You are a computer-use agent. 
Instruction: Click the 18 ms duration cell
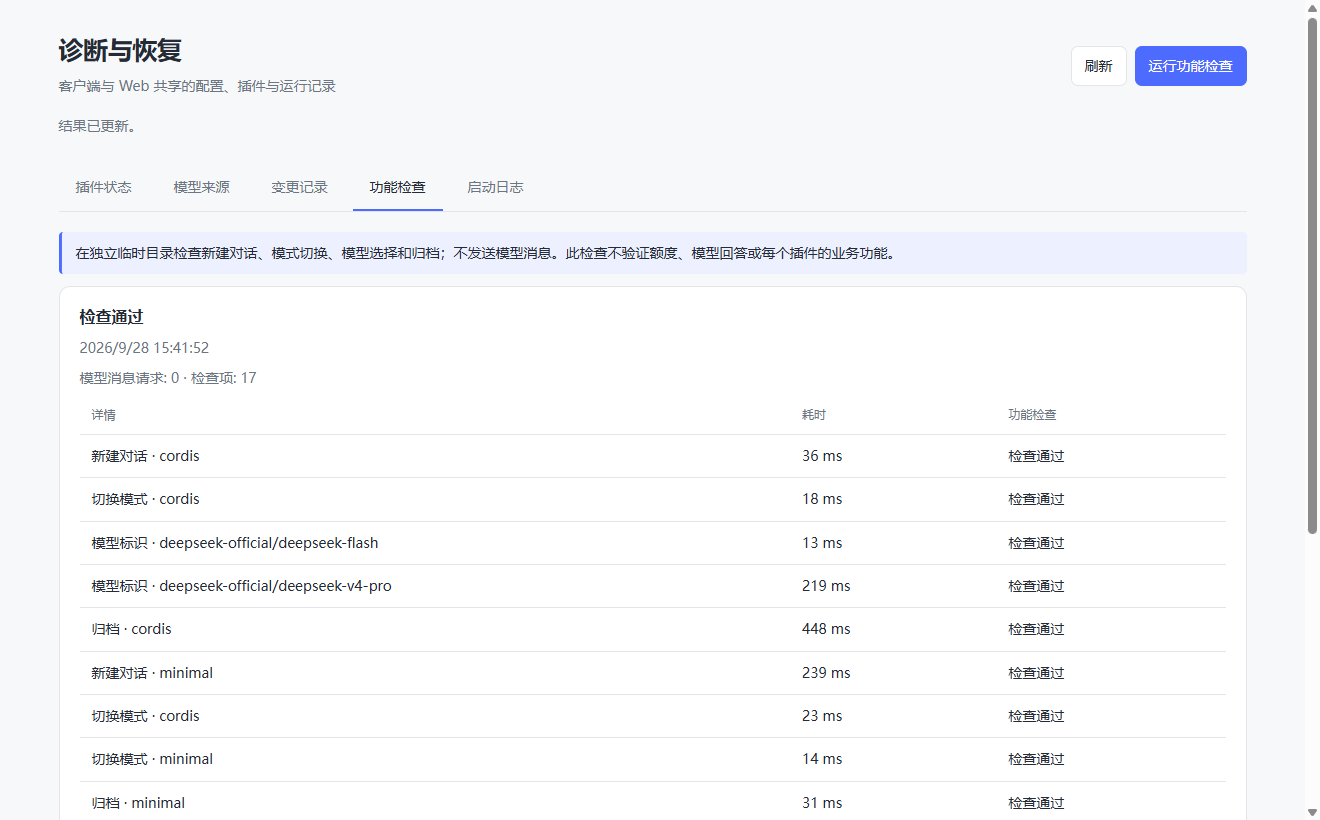tap(822, 499)
